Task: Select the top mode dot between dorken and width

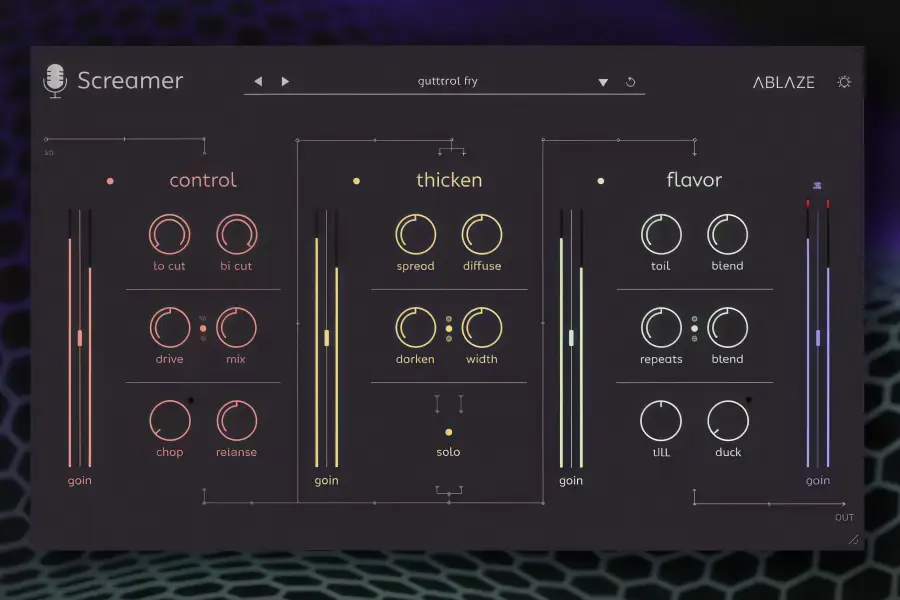Action: [449, 319]
